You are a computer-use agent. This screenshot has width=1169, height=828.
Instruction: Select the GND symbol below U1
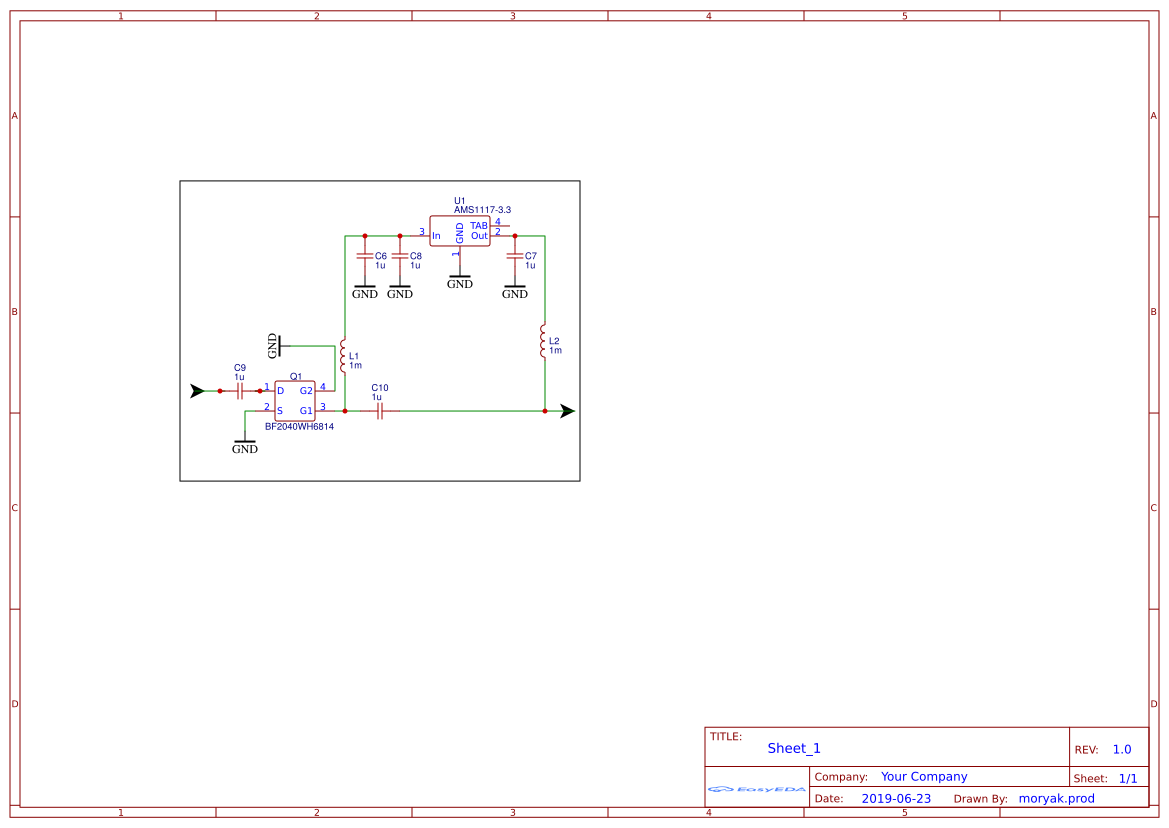[460, 278]
